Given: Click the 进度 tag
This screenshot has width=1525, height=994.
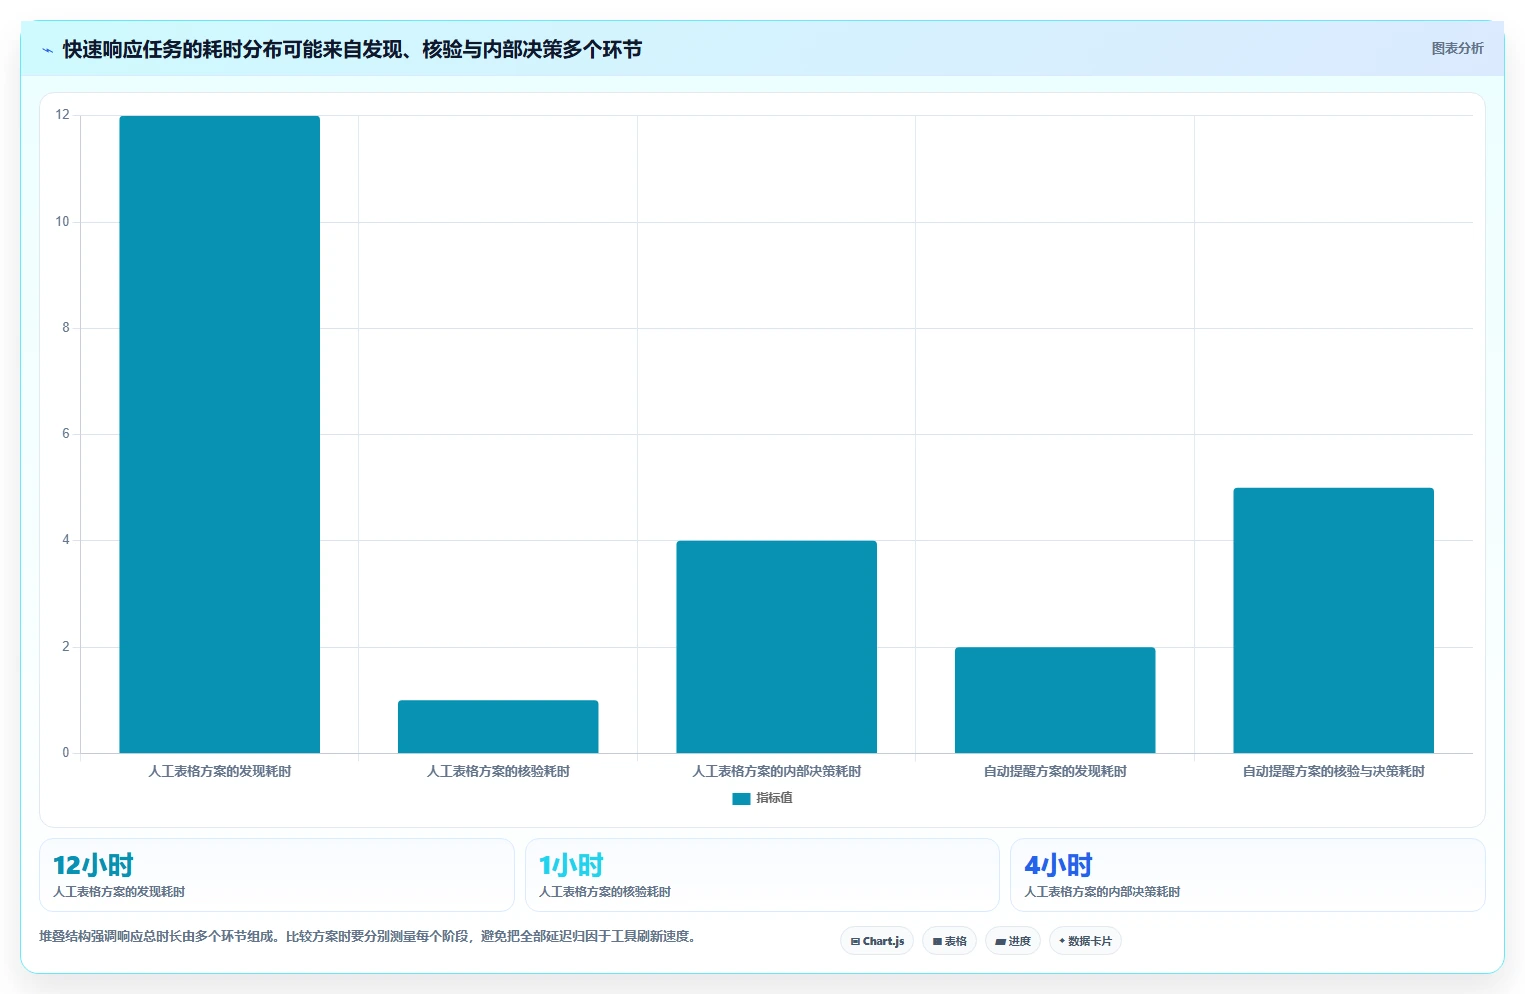Looking at the screenshot, I should [x=1013, y=941].
